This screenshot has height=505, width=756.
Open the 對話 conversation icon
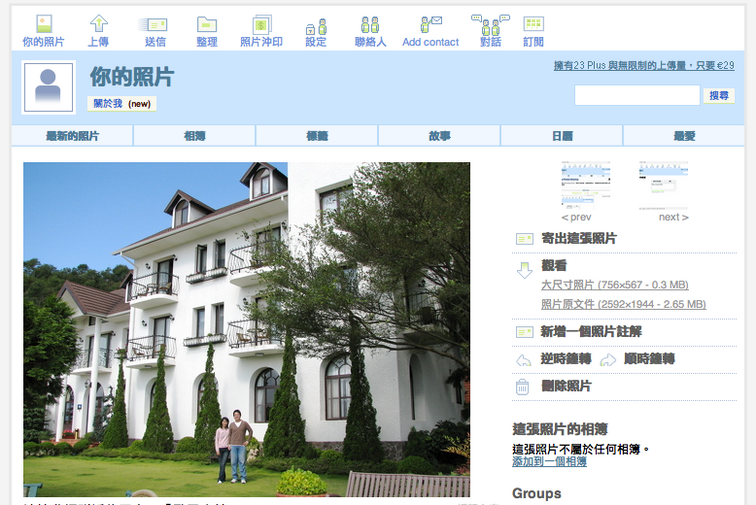(490, 24)
